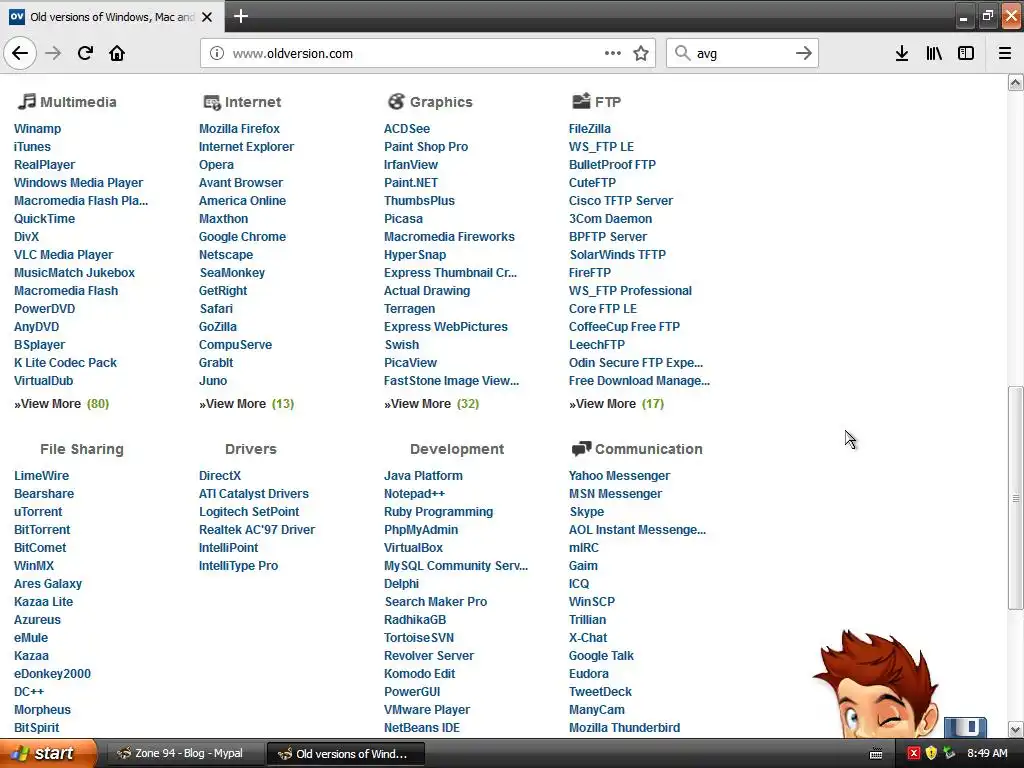Open the Realtek AC'97 Driver link

click(x=257, y=530)
